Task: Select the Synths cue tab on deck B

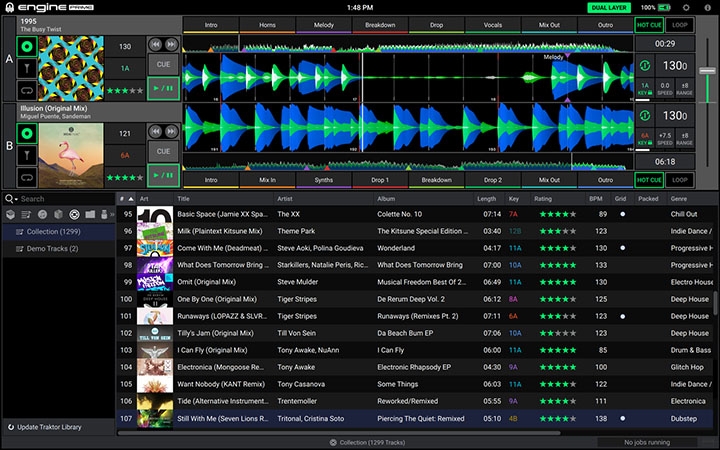Action: [324, 180]
